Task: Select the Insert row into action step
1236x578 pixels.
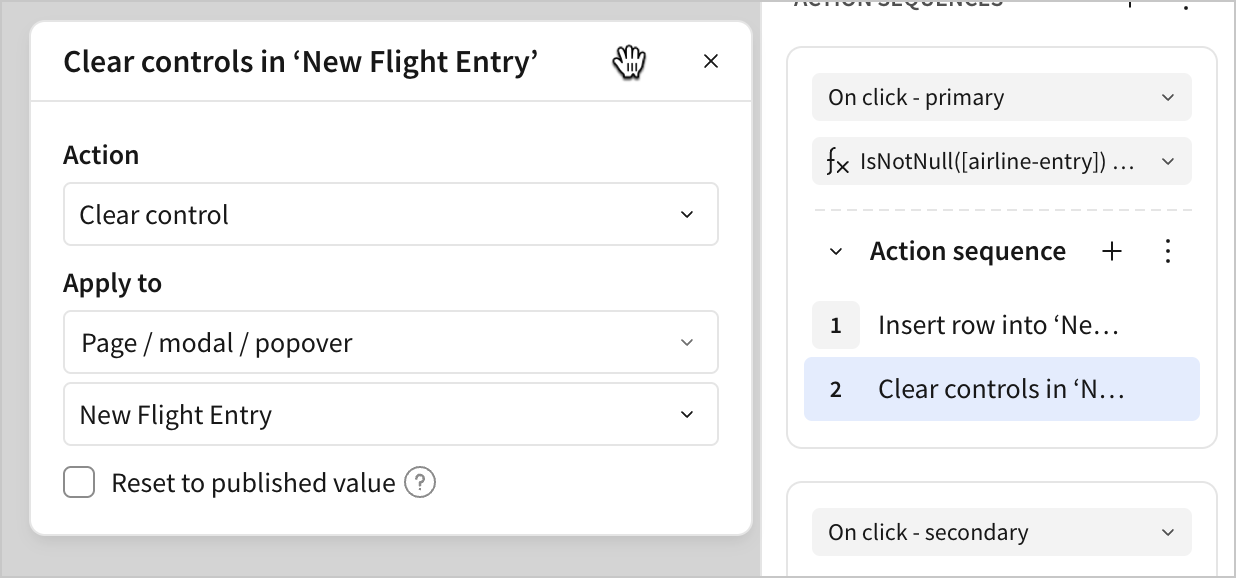Action: coord(998,325)
